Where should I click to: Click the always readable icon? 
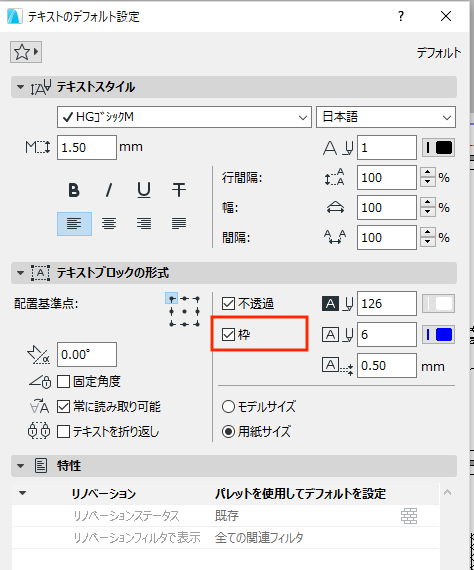(x=39, y=406)
